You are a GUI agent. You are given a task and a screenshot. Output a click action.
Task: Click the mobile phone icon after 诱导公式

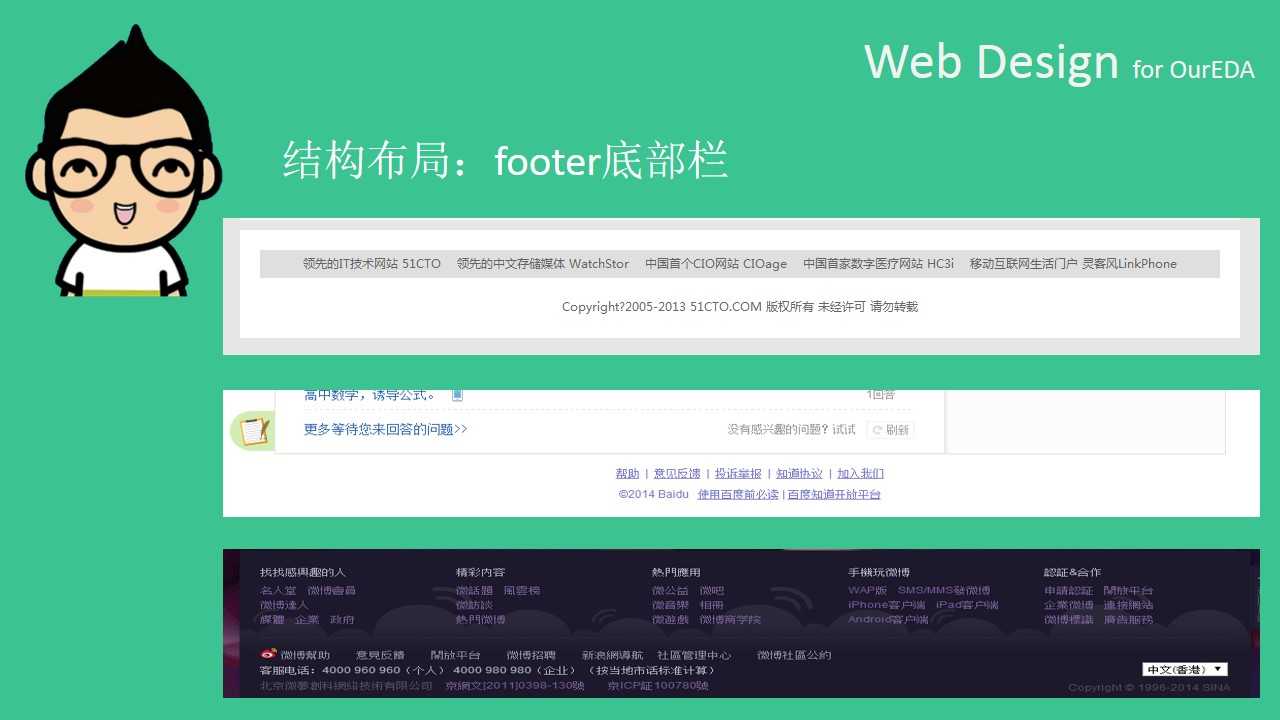pyautogui.click(x=457, y=395)
